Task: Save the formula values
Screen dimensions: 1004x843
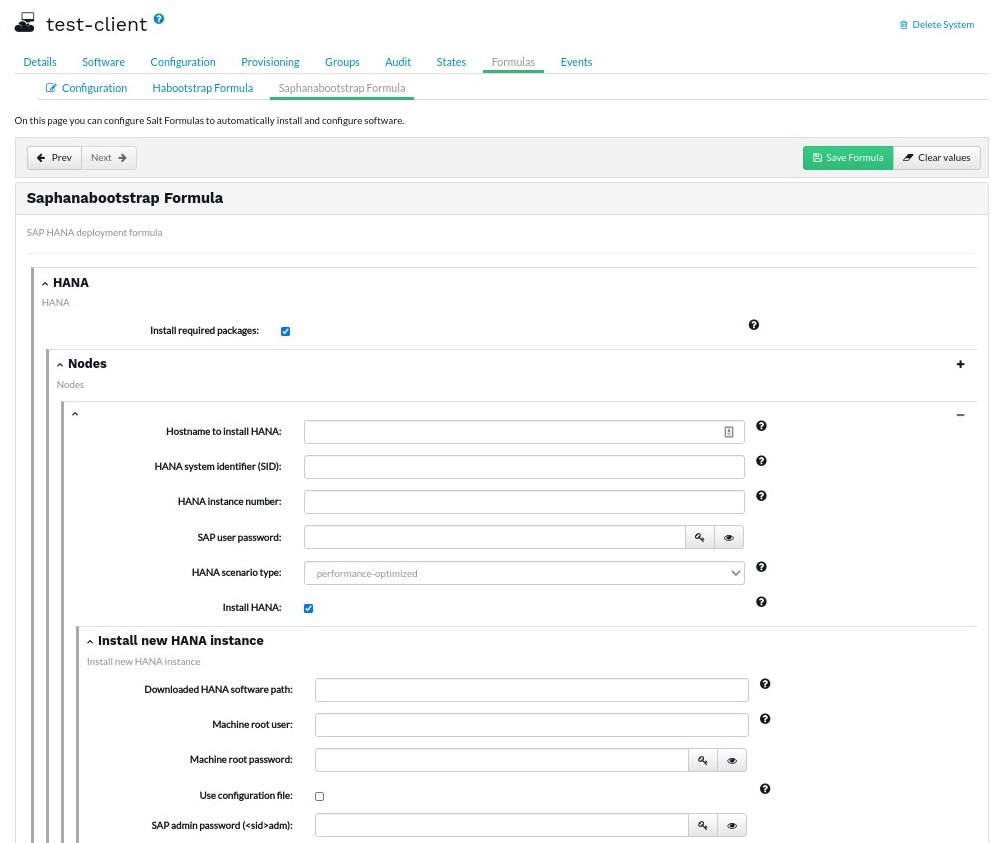Action: pos(847,157)
